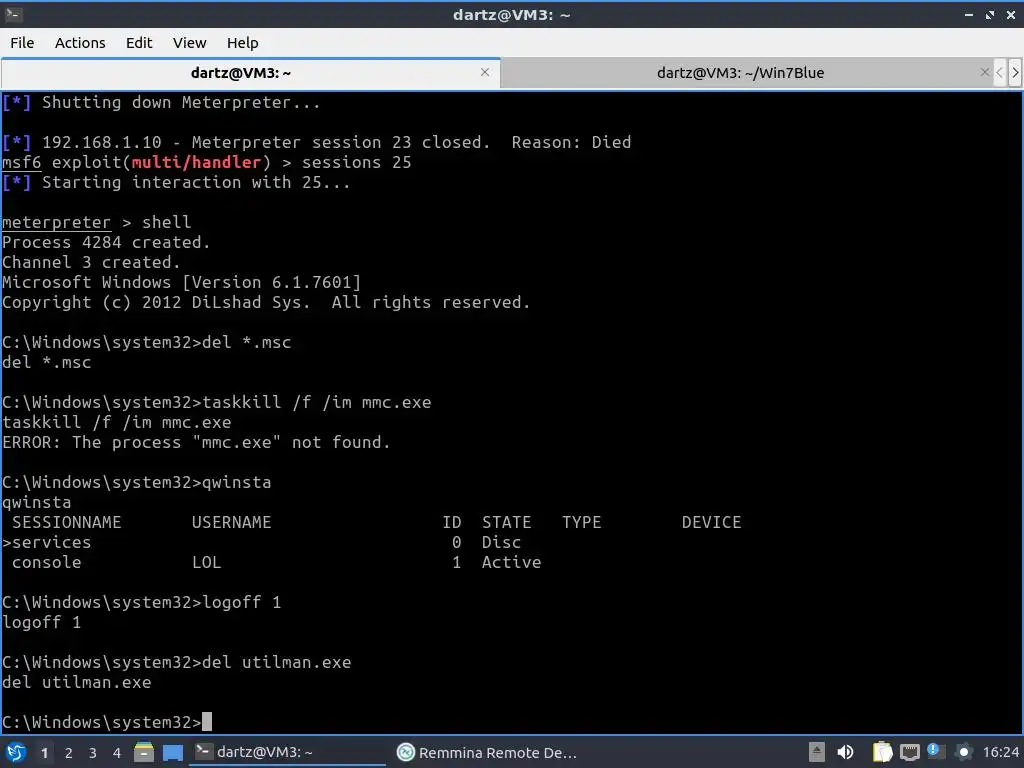The width and height of the screenshot is (1024, 768).
Task: Open the Lubuntu start menu
Action: click(16, 752)
